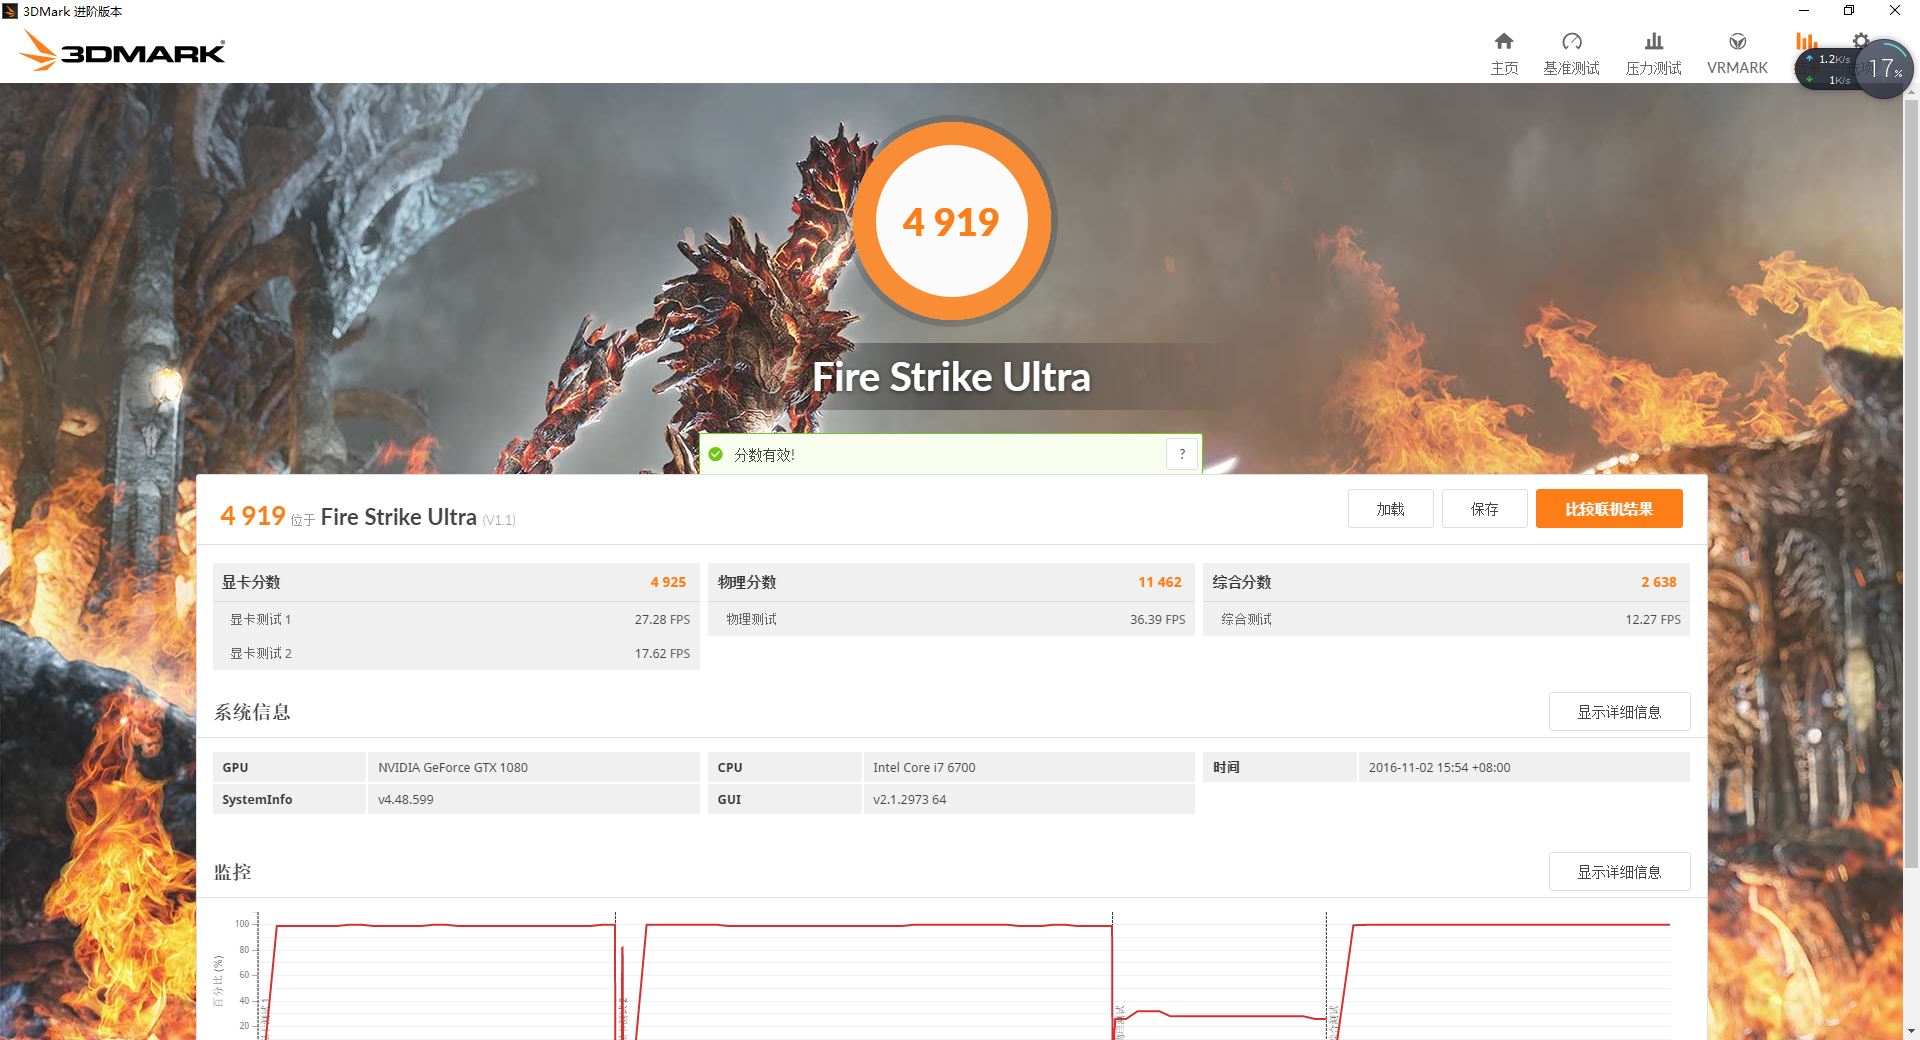The height and width of the screenshot is (1040, 1920).
Task: Select the 27.28 FPS value
Action: pyautogui.click(x=662, y=619)
